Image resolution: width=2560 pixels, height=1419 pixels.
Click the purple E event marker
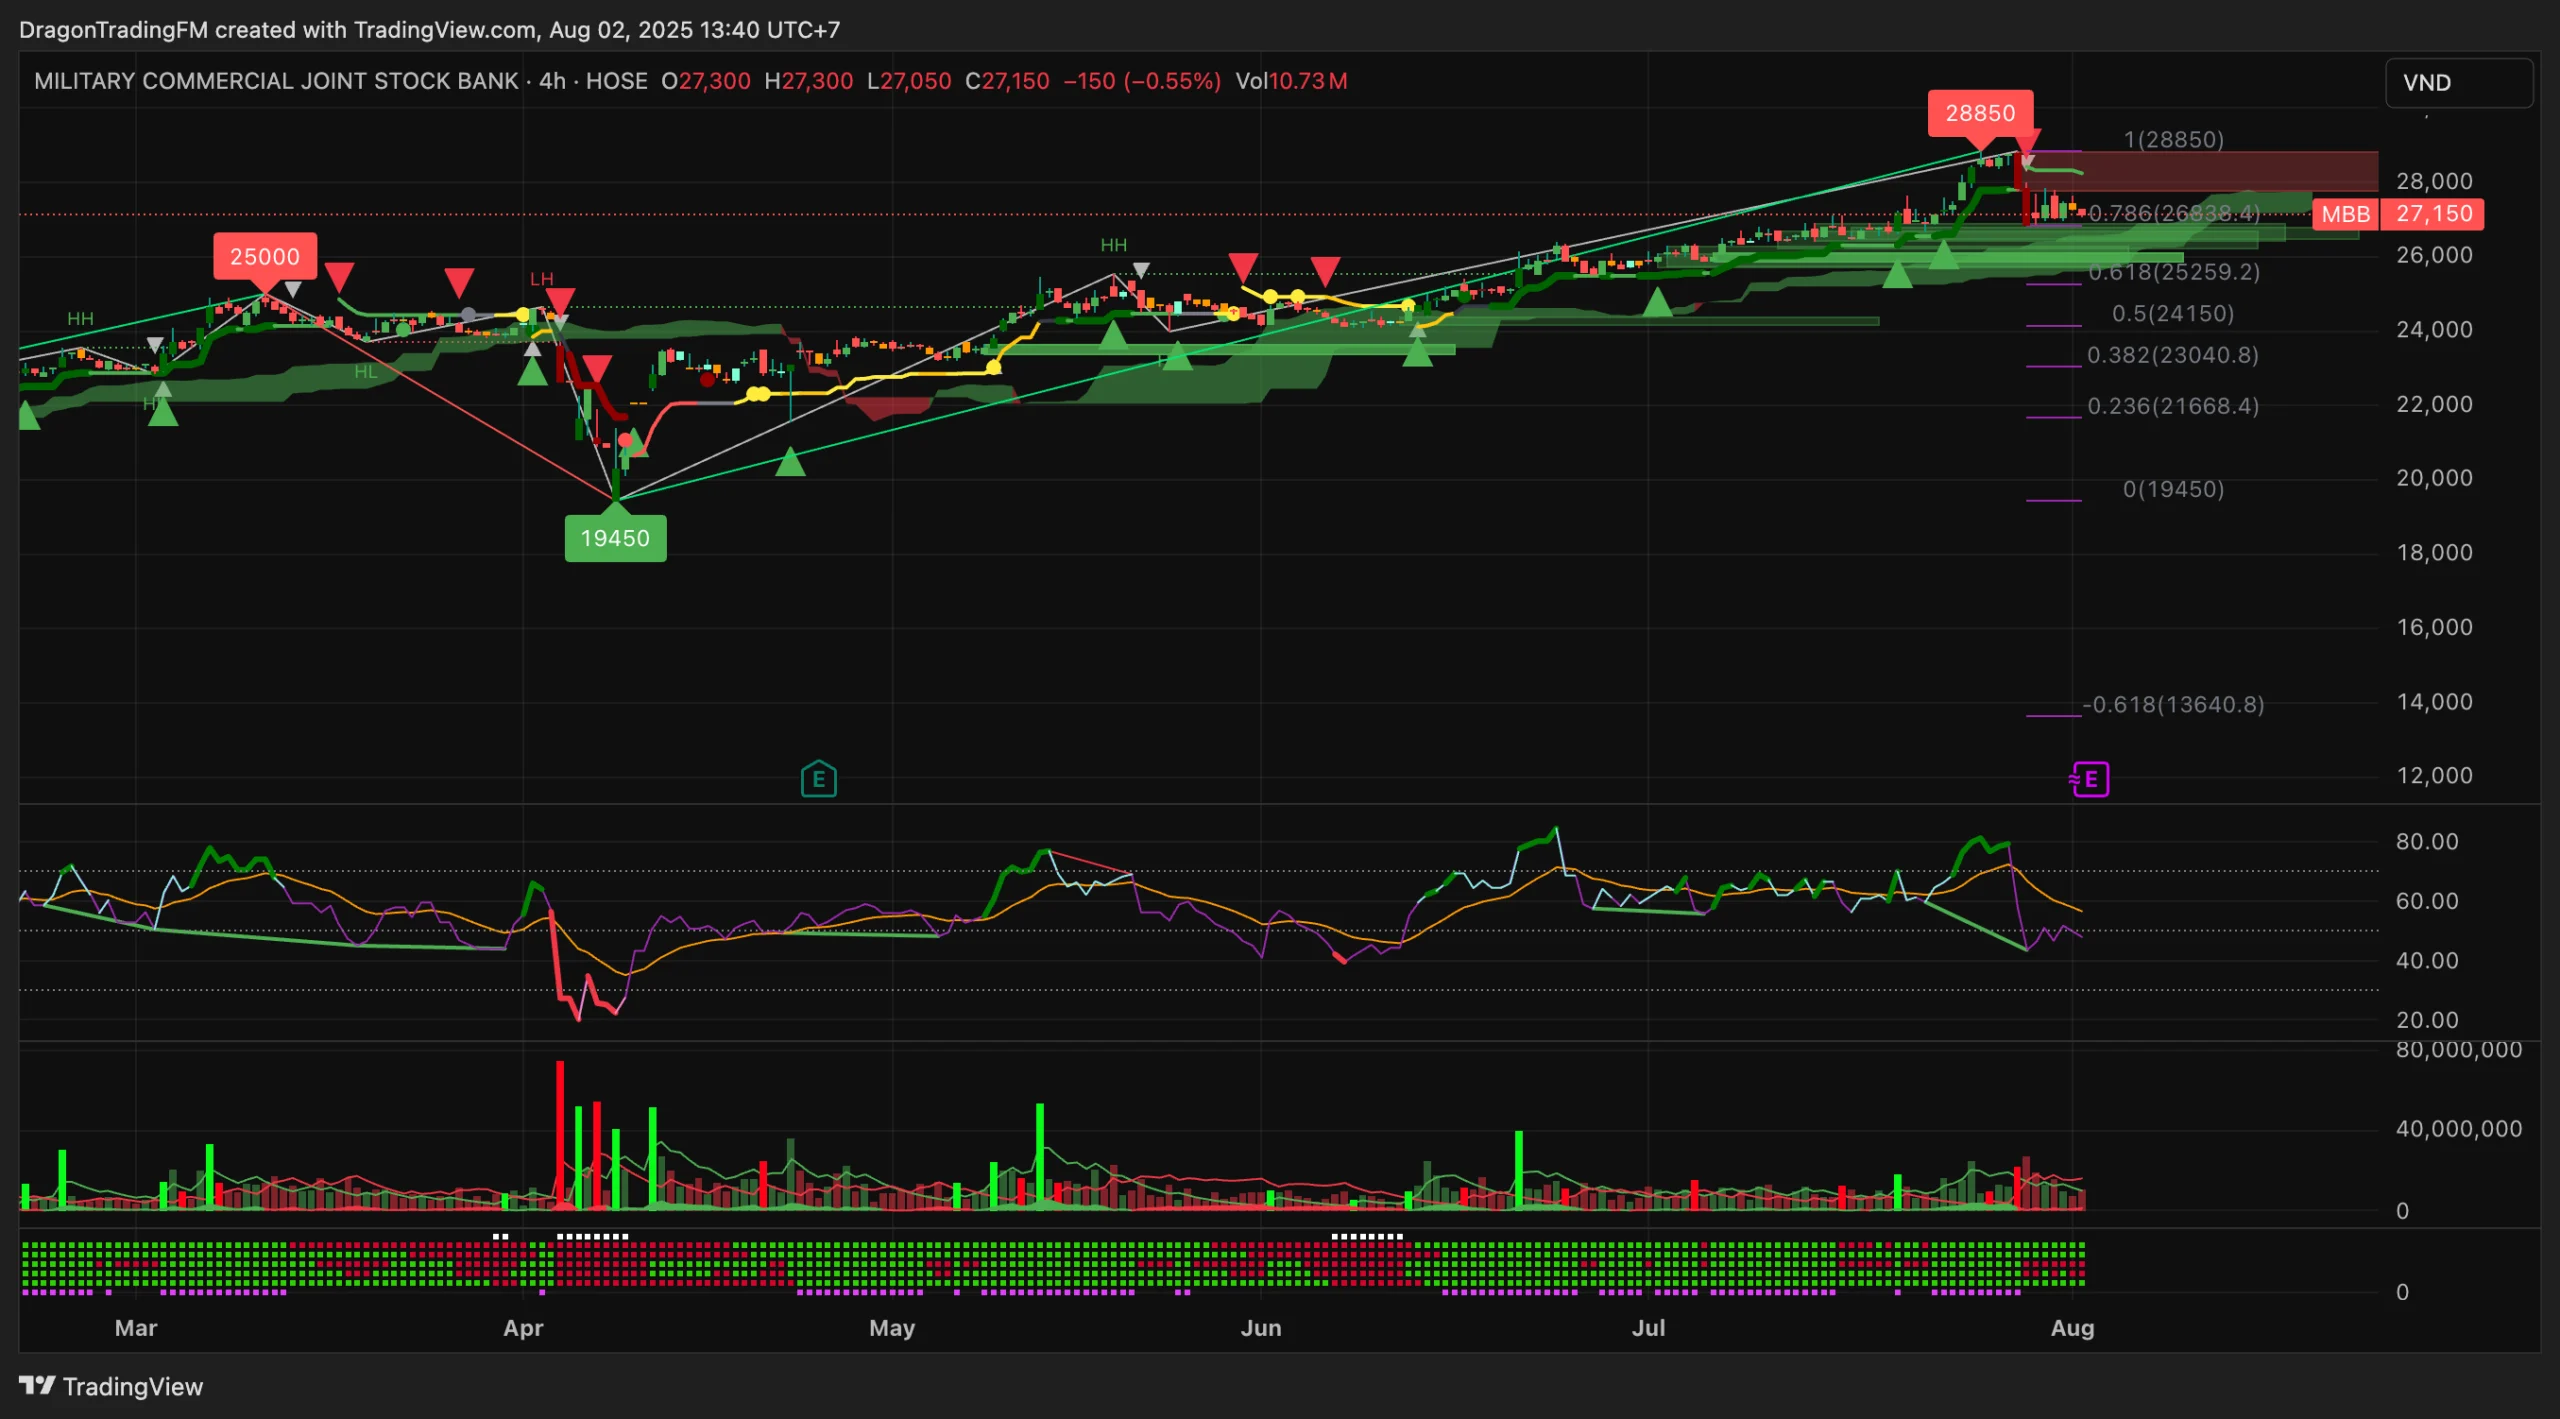[x=2090, y=779]
